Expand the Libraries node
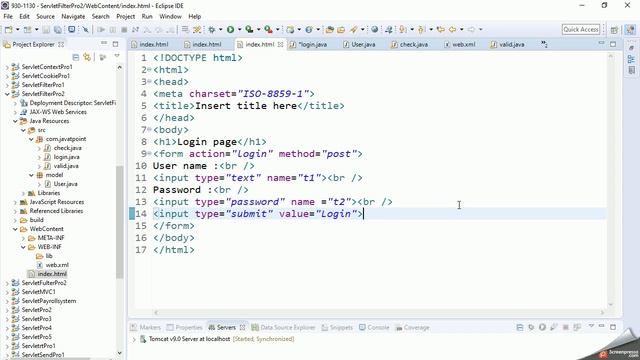640x360 pixels. coord(23,193)
